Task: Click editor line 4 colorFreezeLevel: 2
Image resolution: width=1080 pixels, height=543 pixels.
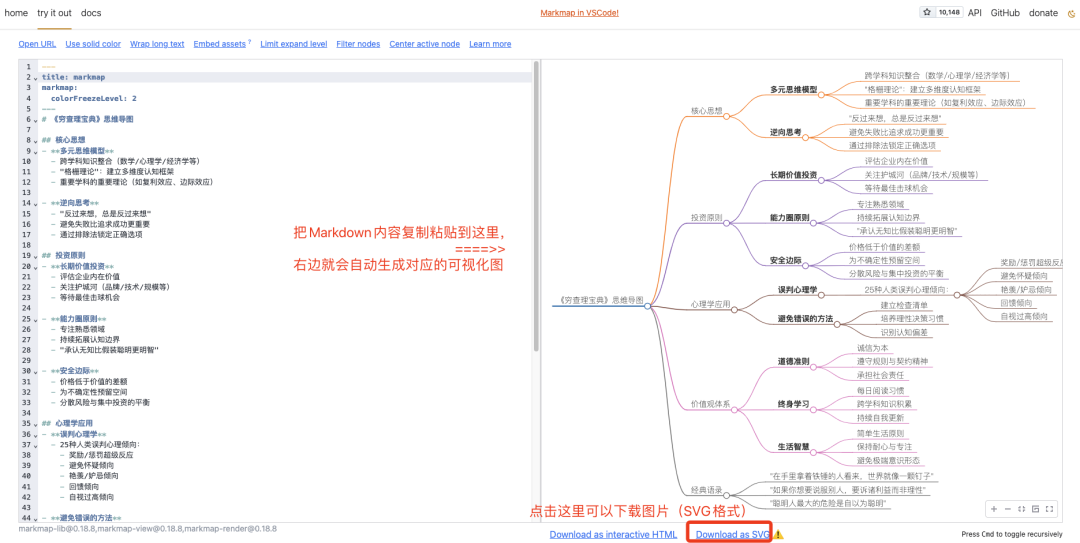Action: 93,99
